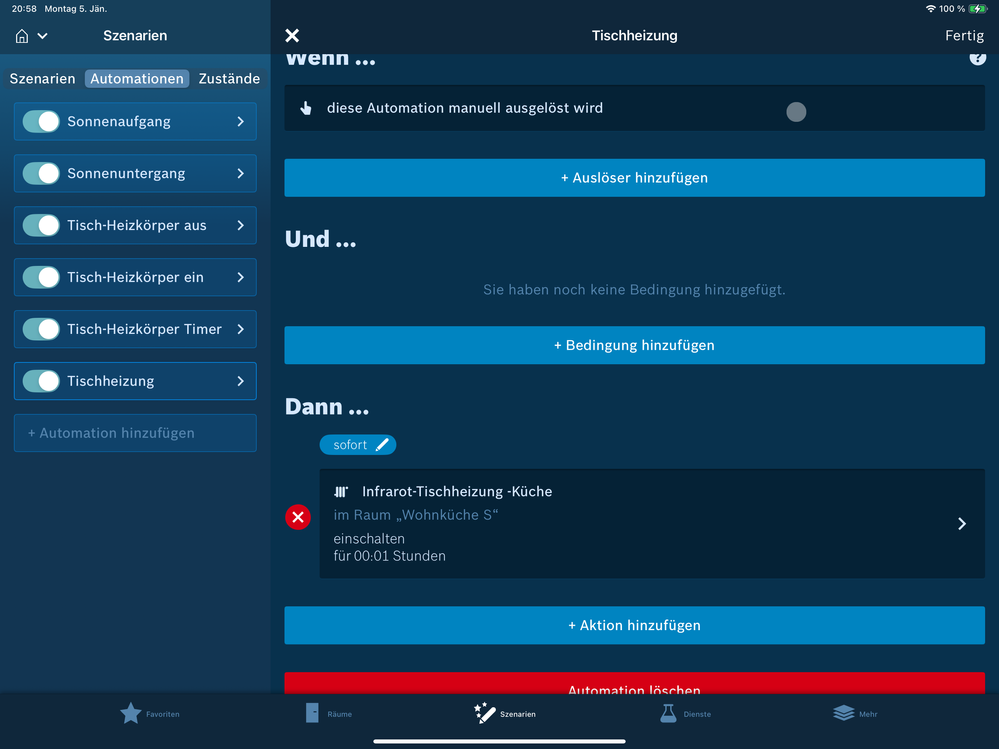Toggle the Sonnenaufgang automation switch
The width and height of the screenshot is (999, 749).
[41, 122]
